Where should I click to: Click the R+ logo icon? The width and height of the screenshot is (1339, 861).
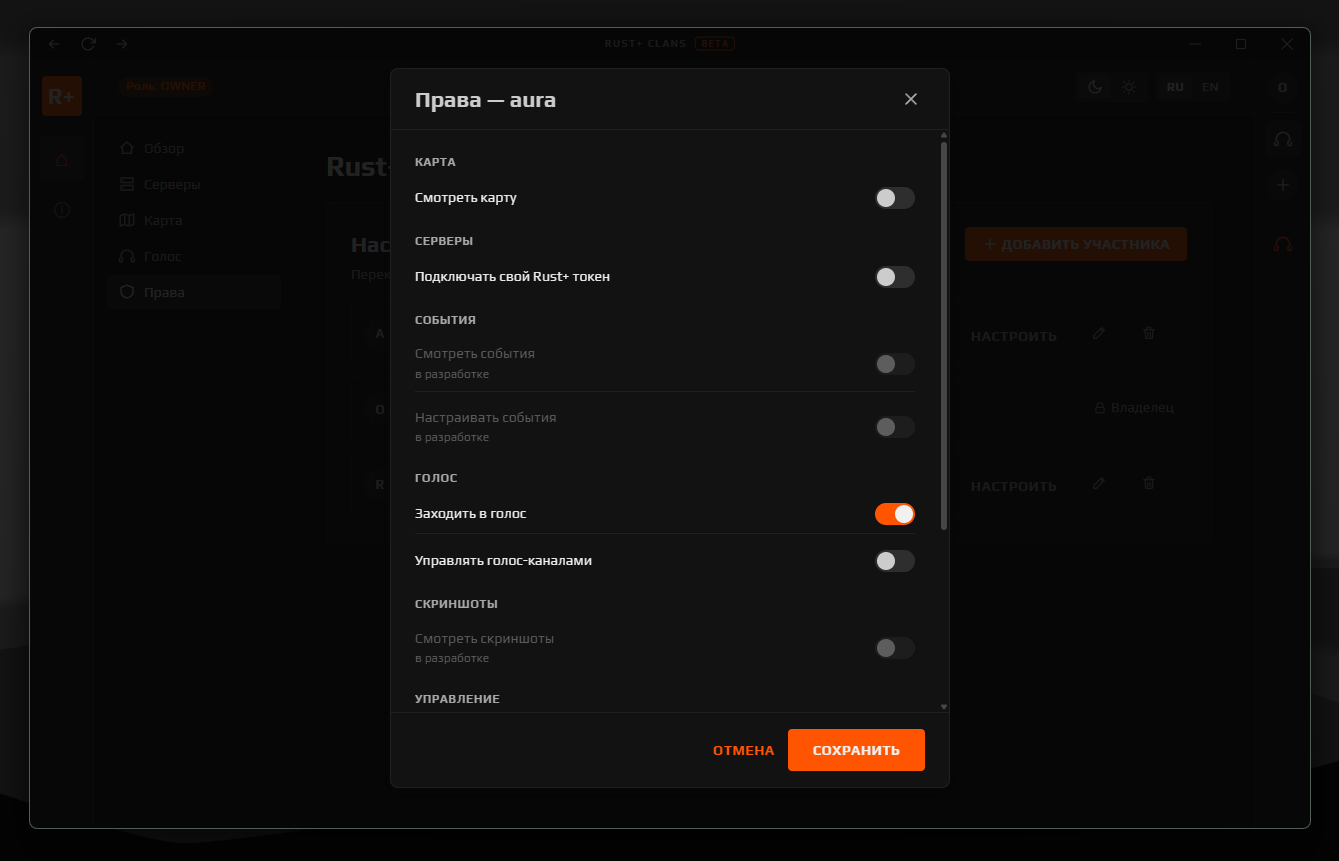(x=62, y=96)
